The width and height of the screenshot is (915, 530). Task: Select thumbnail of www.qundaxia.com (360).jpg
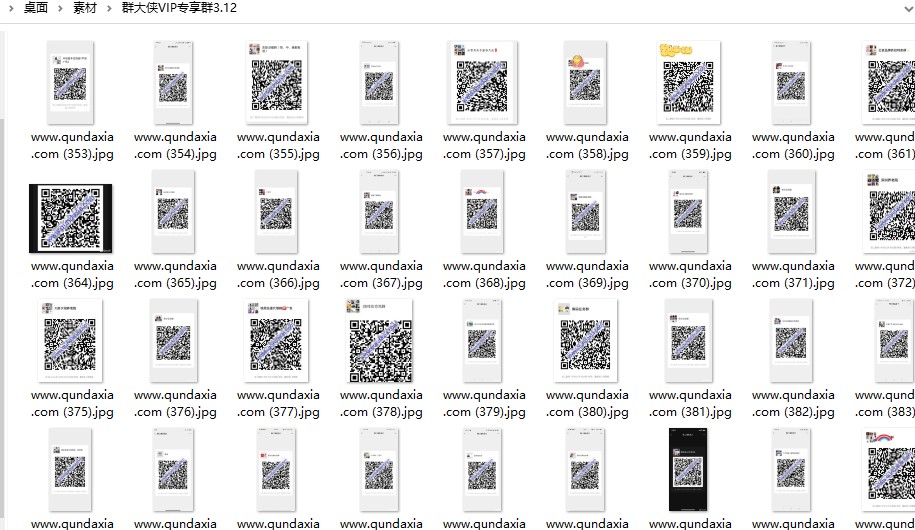[x=791, y=82]
